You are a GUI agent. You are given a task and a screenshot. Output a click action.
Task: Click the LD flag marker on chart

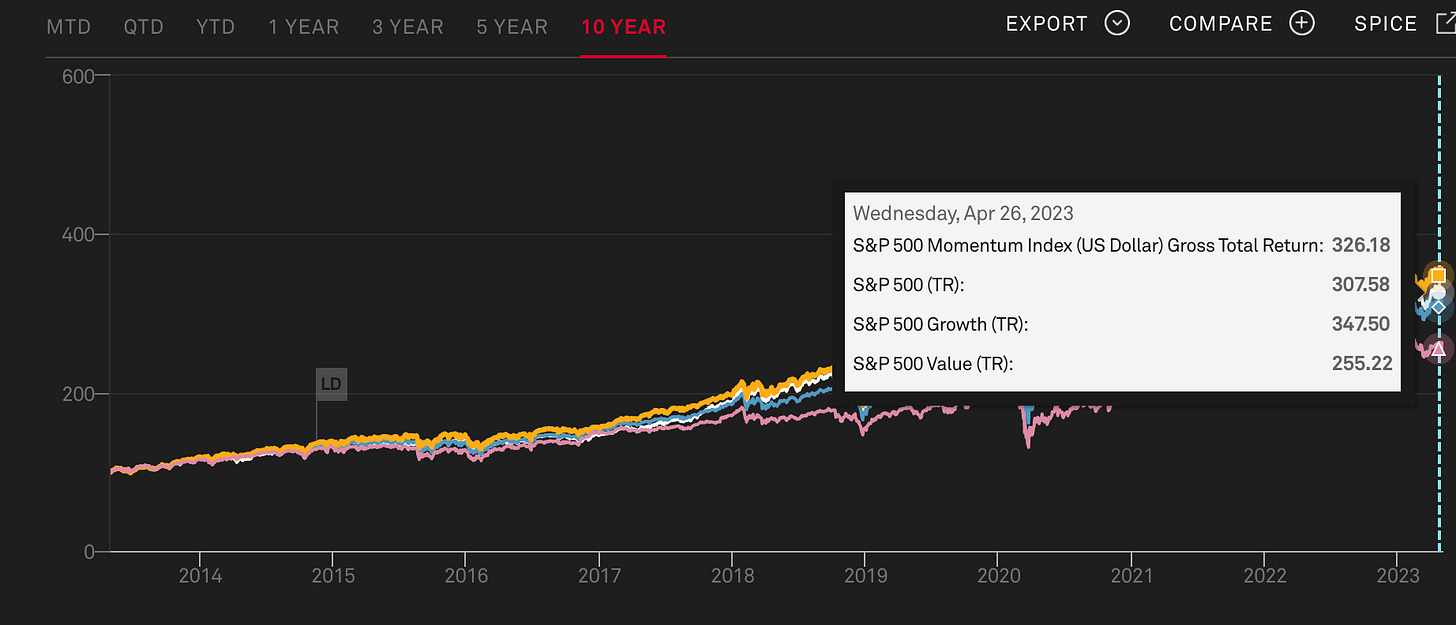click(332, 383)
